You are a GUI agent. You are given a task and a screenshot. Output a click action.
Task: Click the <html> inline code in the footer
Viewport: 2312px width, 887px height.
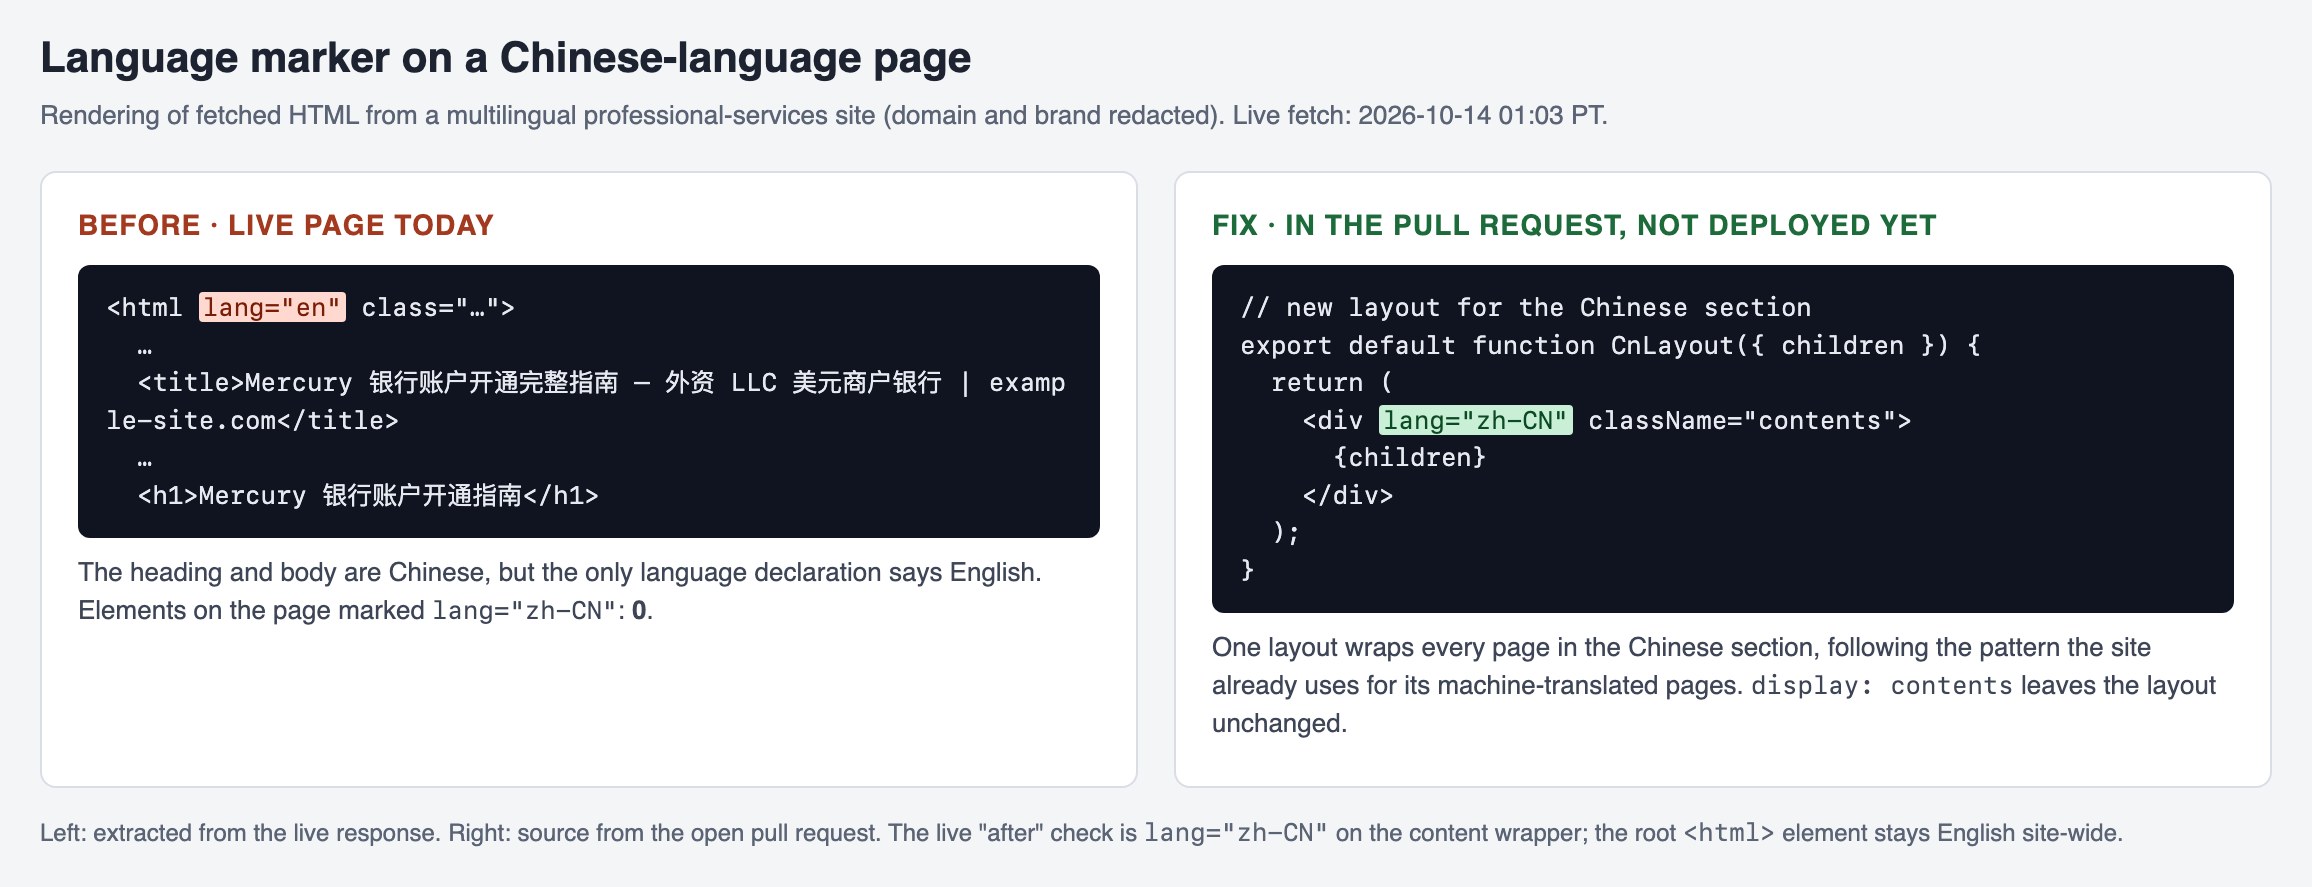(x=1729, y=833)
